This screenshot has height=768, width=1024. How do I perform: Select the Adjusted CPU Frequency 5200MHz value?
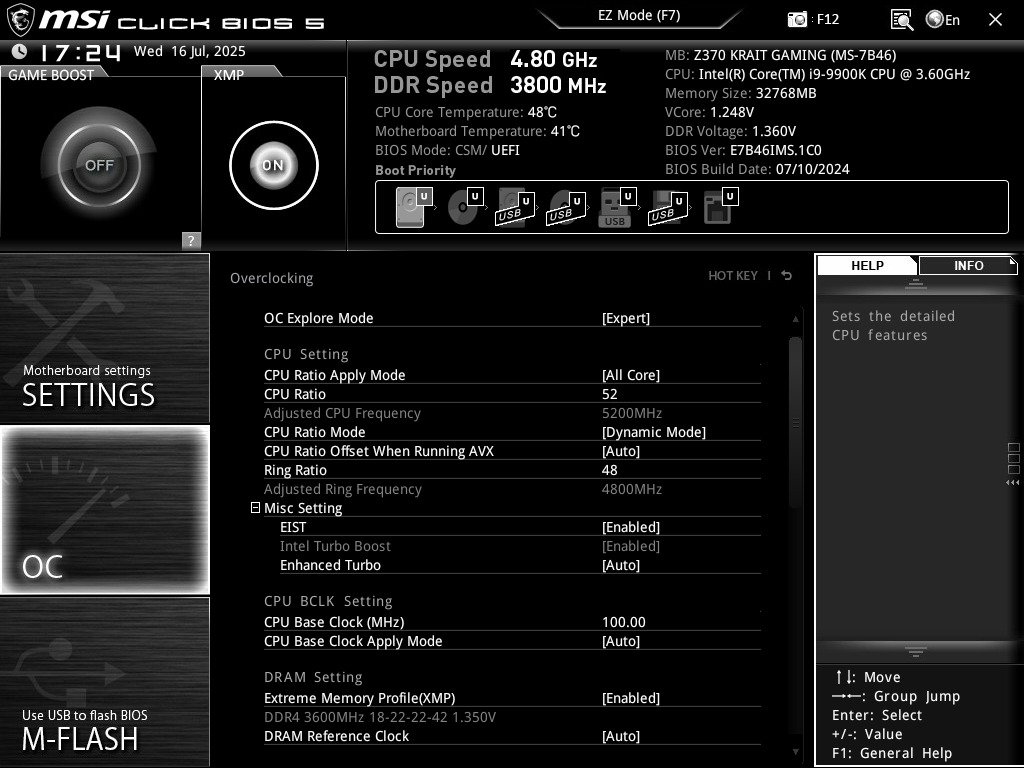632,413
